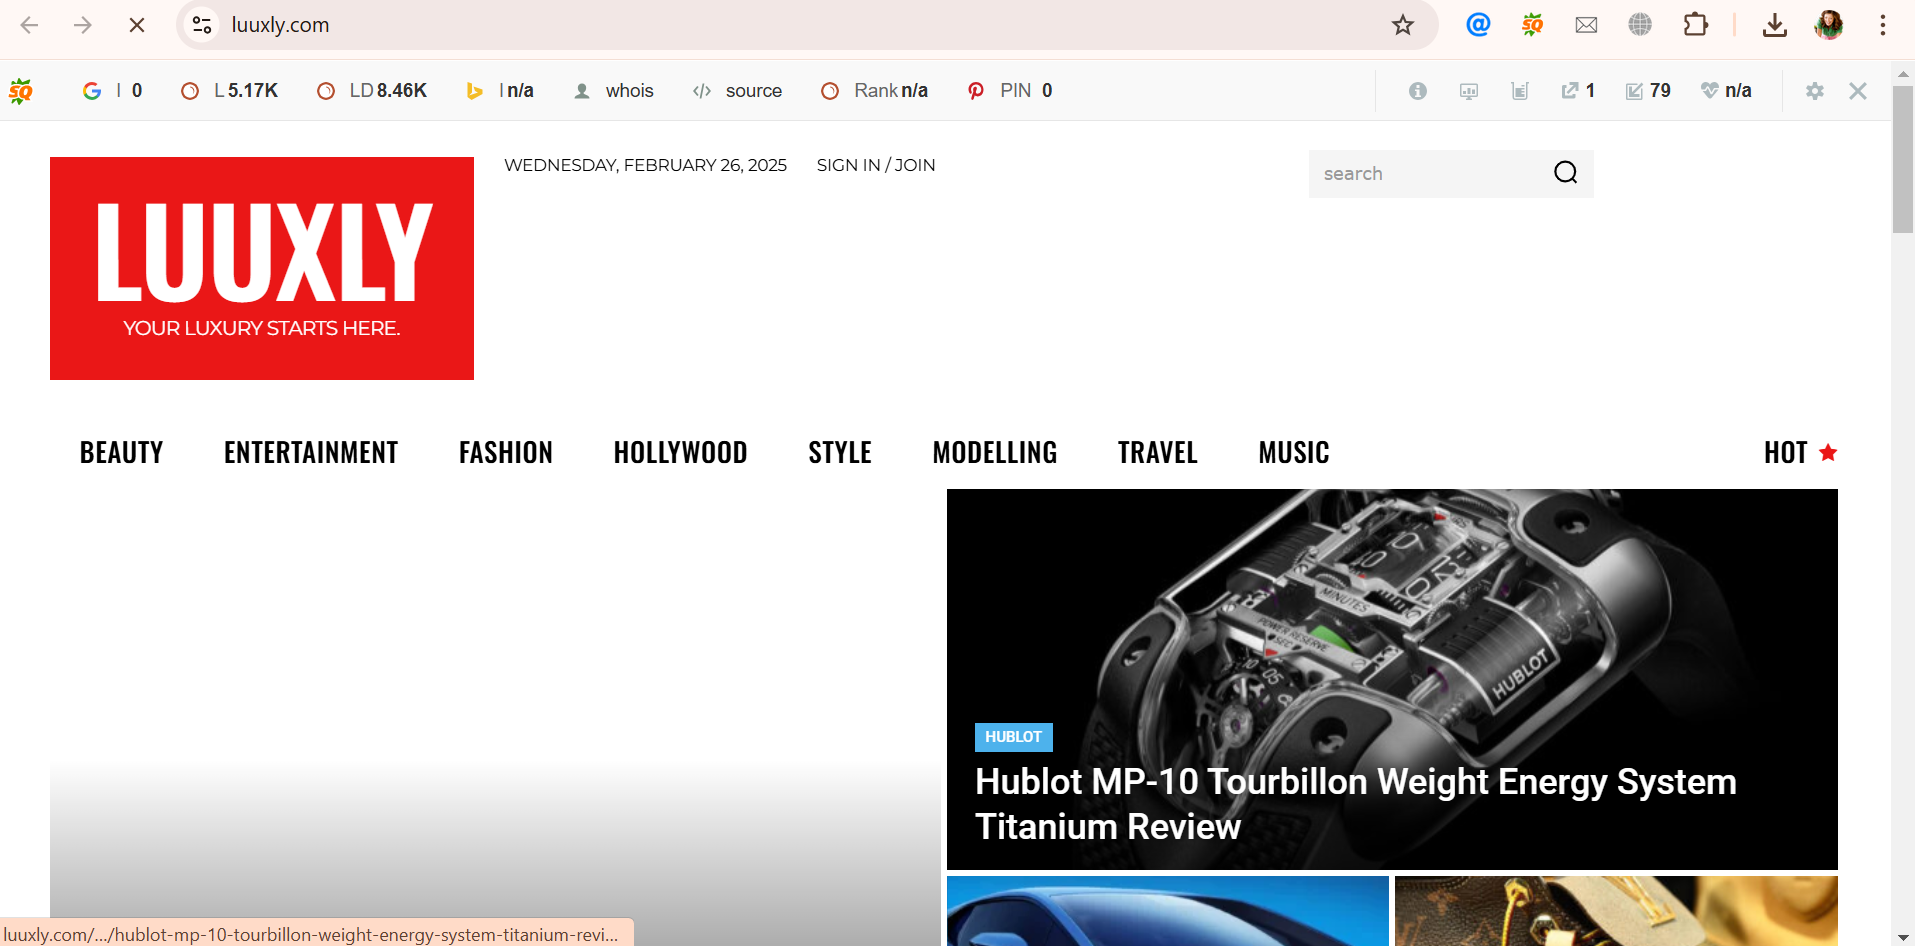The image size is (1915, 946).
Task: View page source via SEO bar
Action: point(737,91)
